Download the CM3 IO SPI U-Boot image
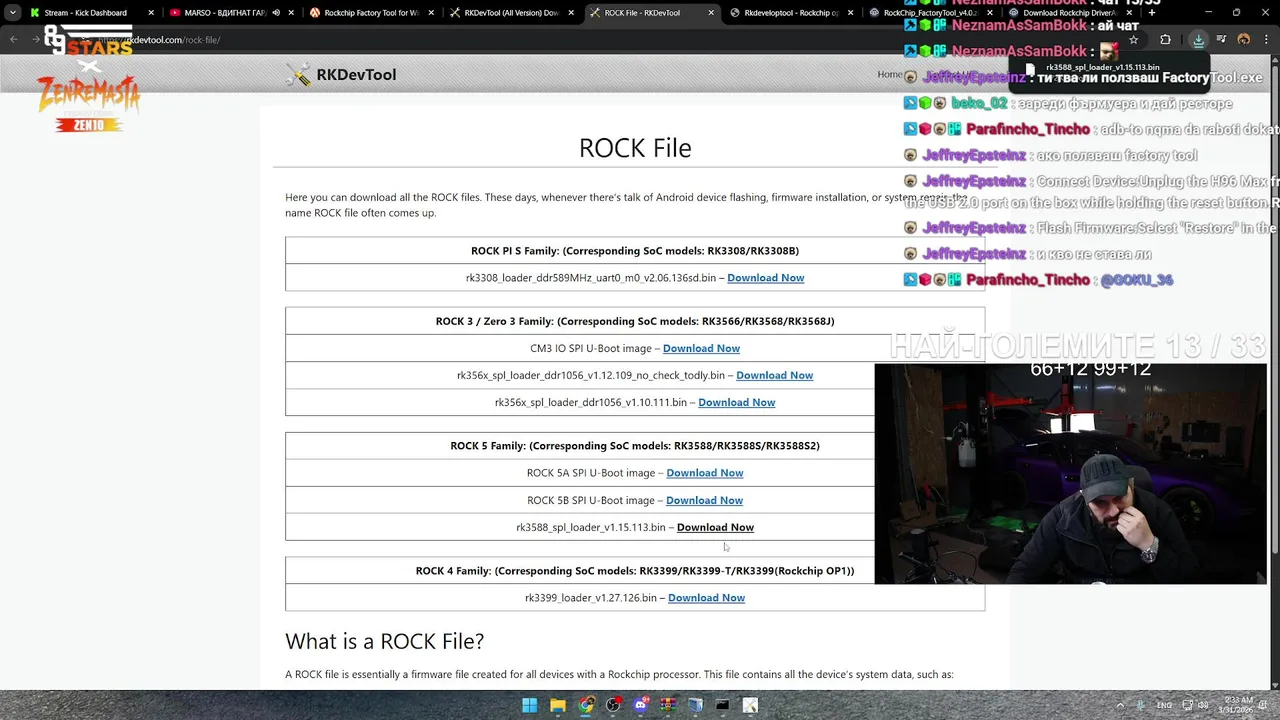The image size is (1280, 720). (x=701, y=348)
